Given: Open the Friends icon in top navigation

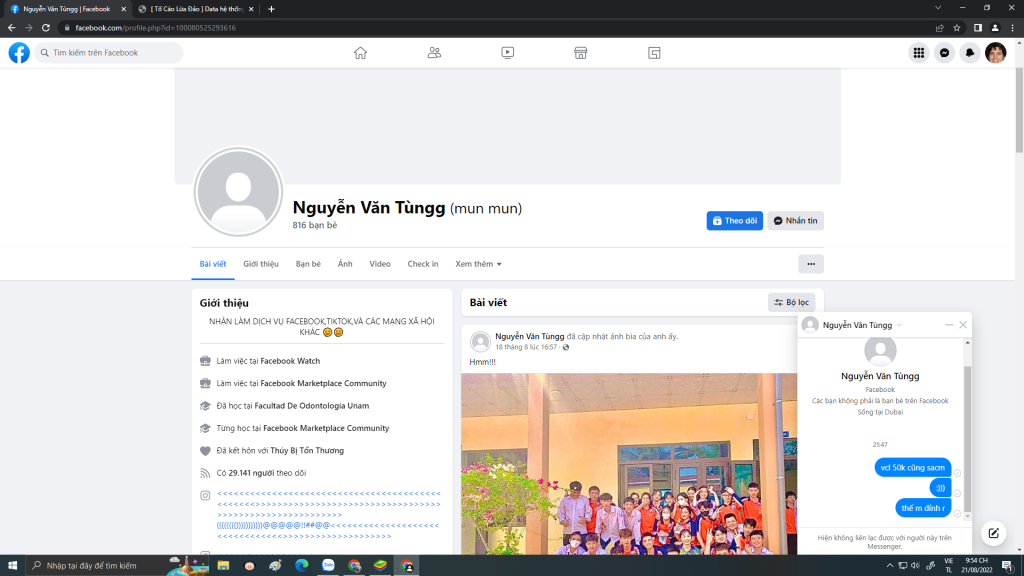Looking at the screenshot, I should 434,53.
